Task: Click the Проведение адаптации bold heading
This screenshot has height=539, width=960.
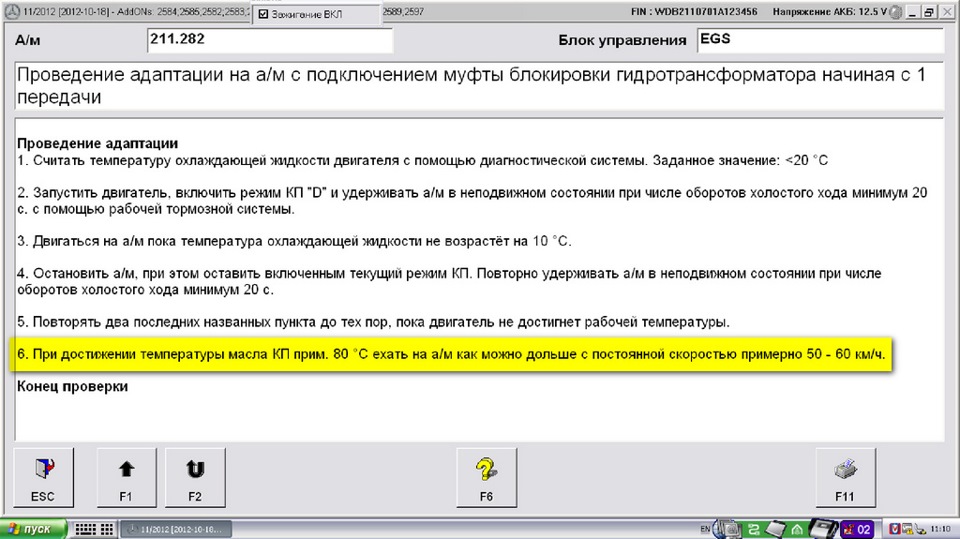Action: pos(97,143)
